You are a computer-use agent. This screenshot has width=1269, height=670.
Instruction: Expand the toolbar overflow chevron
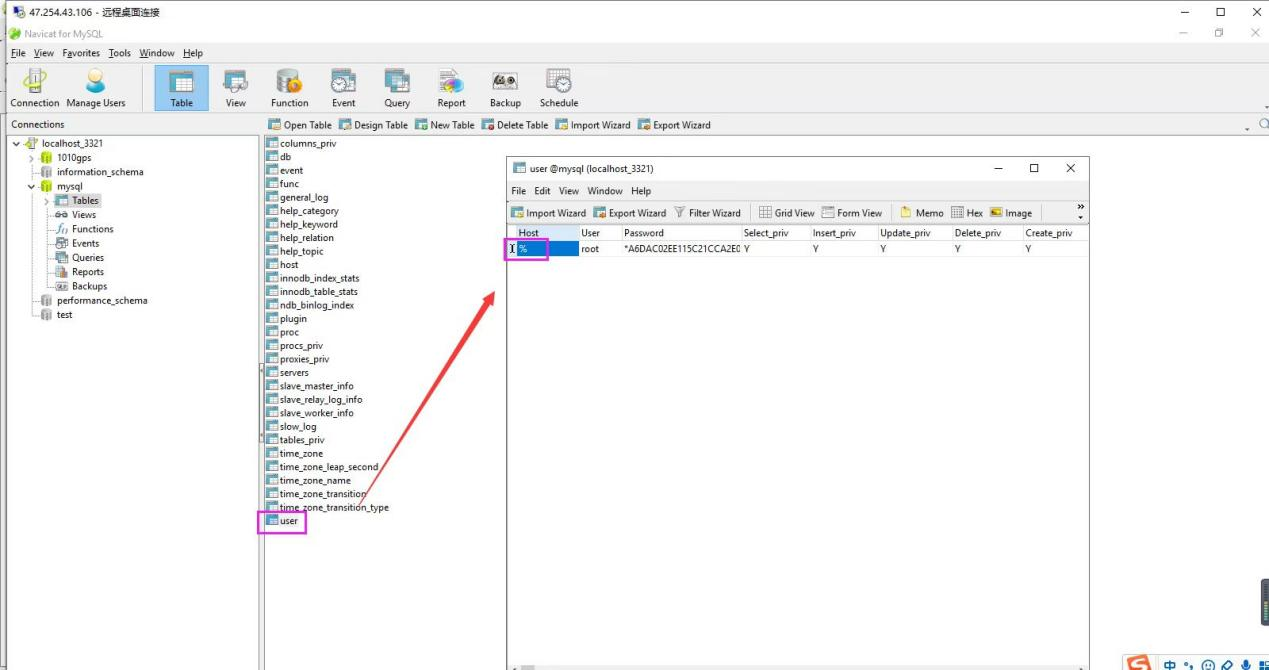(1080, 212)
